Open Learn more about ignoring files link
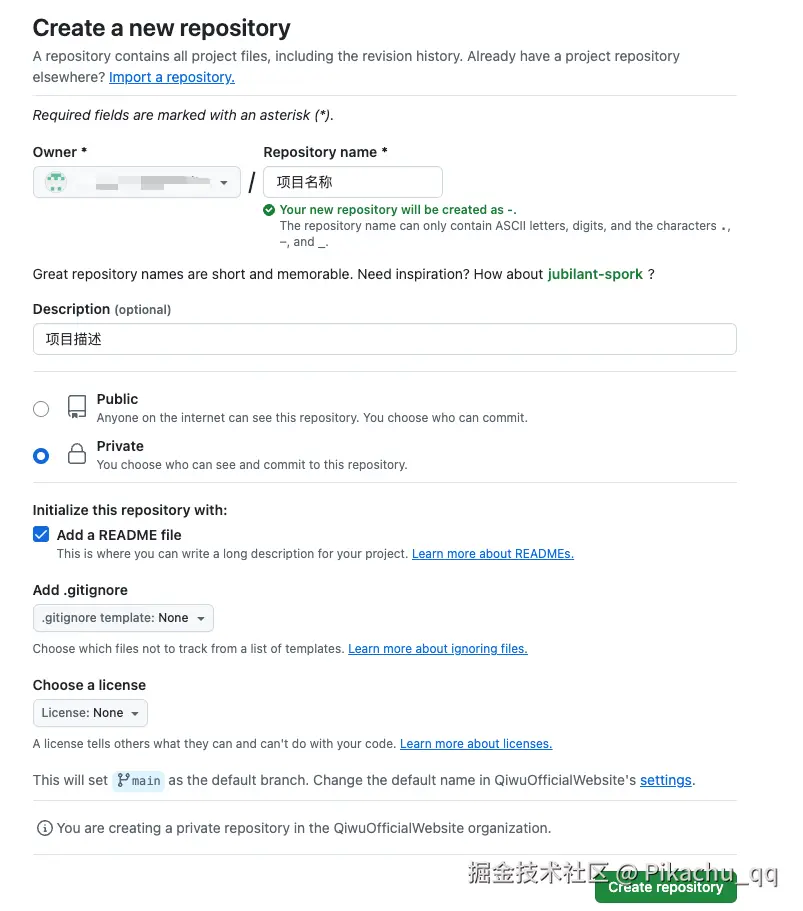This screenshot has height=911, width=803. point(437,649)
